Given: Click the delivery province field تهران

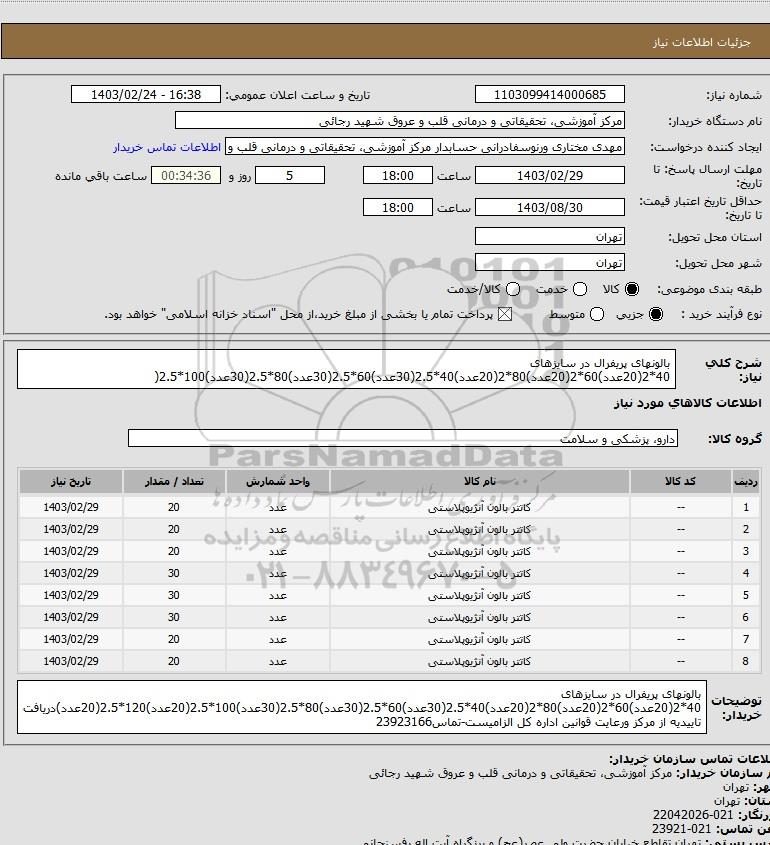Looking at the screenshot, I should [x=550, y=237].
